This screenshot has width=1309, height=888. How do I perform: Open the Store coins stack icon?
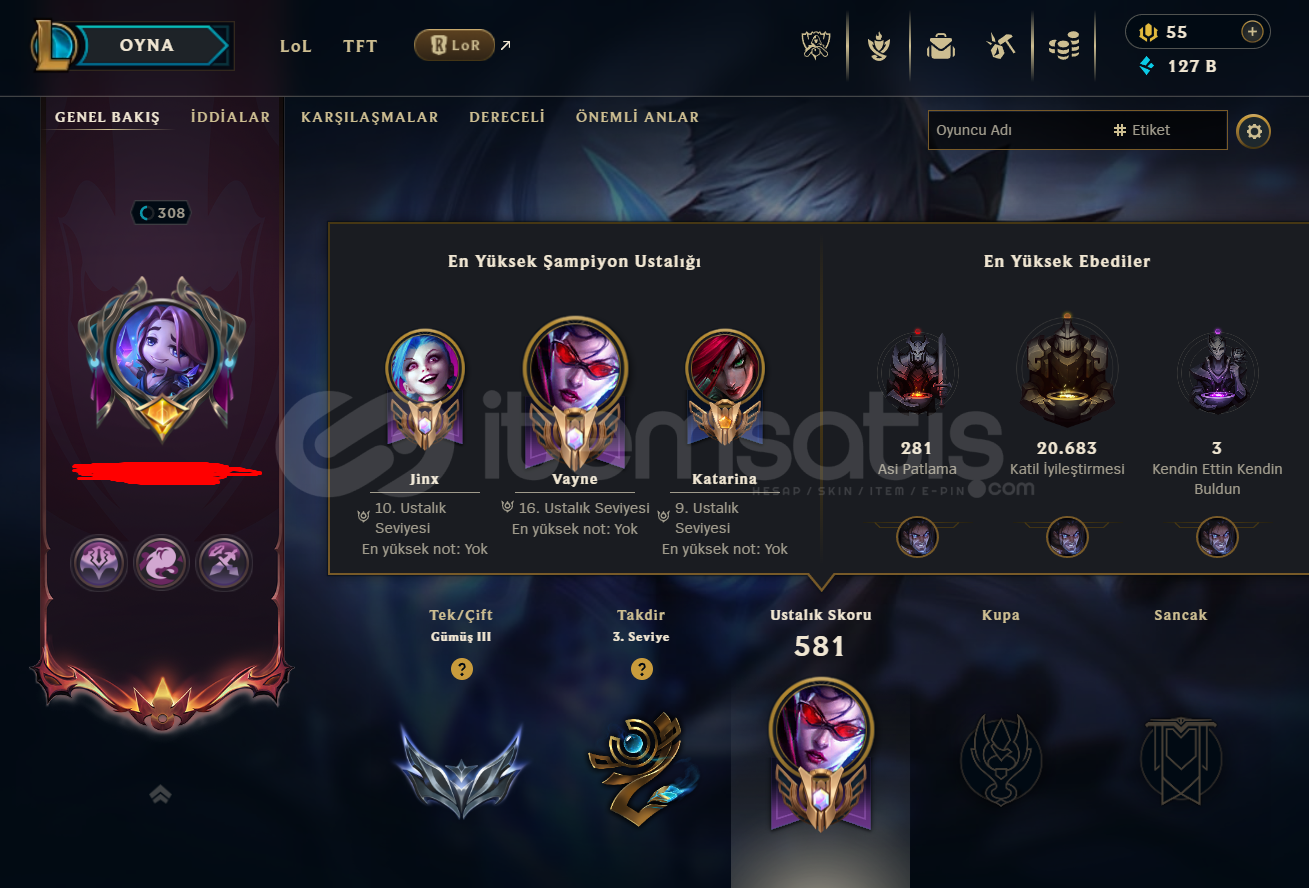[1064, 46]
